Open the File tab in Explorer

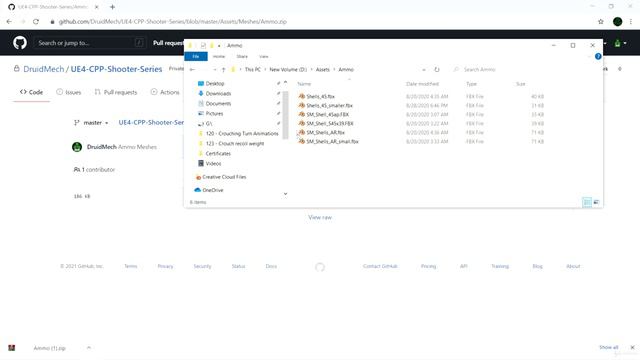coord(196,56)
